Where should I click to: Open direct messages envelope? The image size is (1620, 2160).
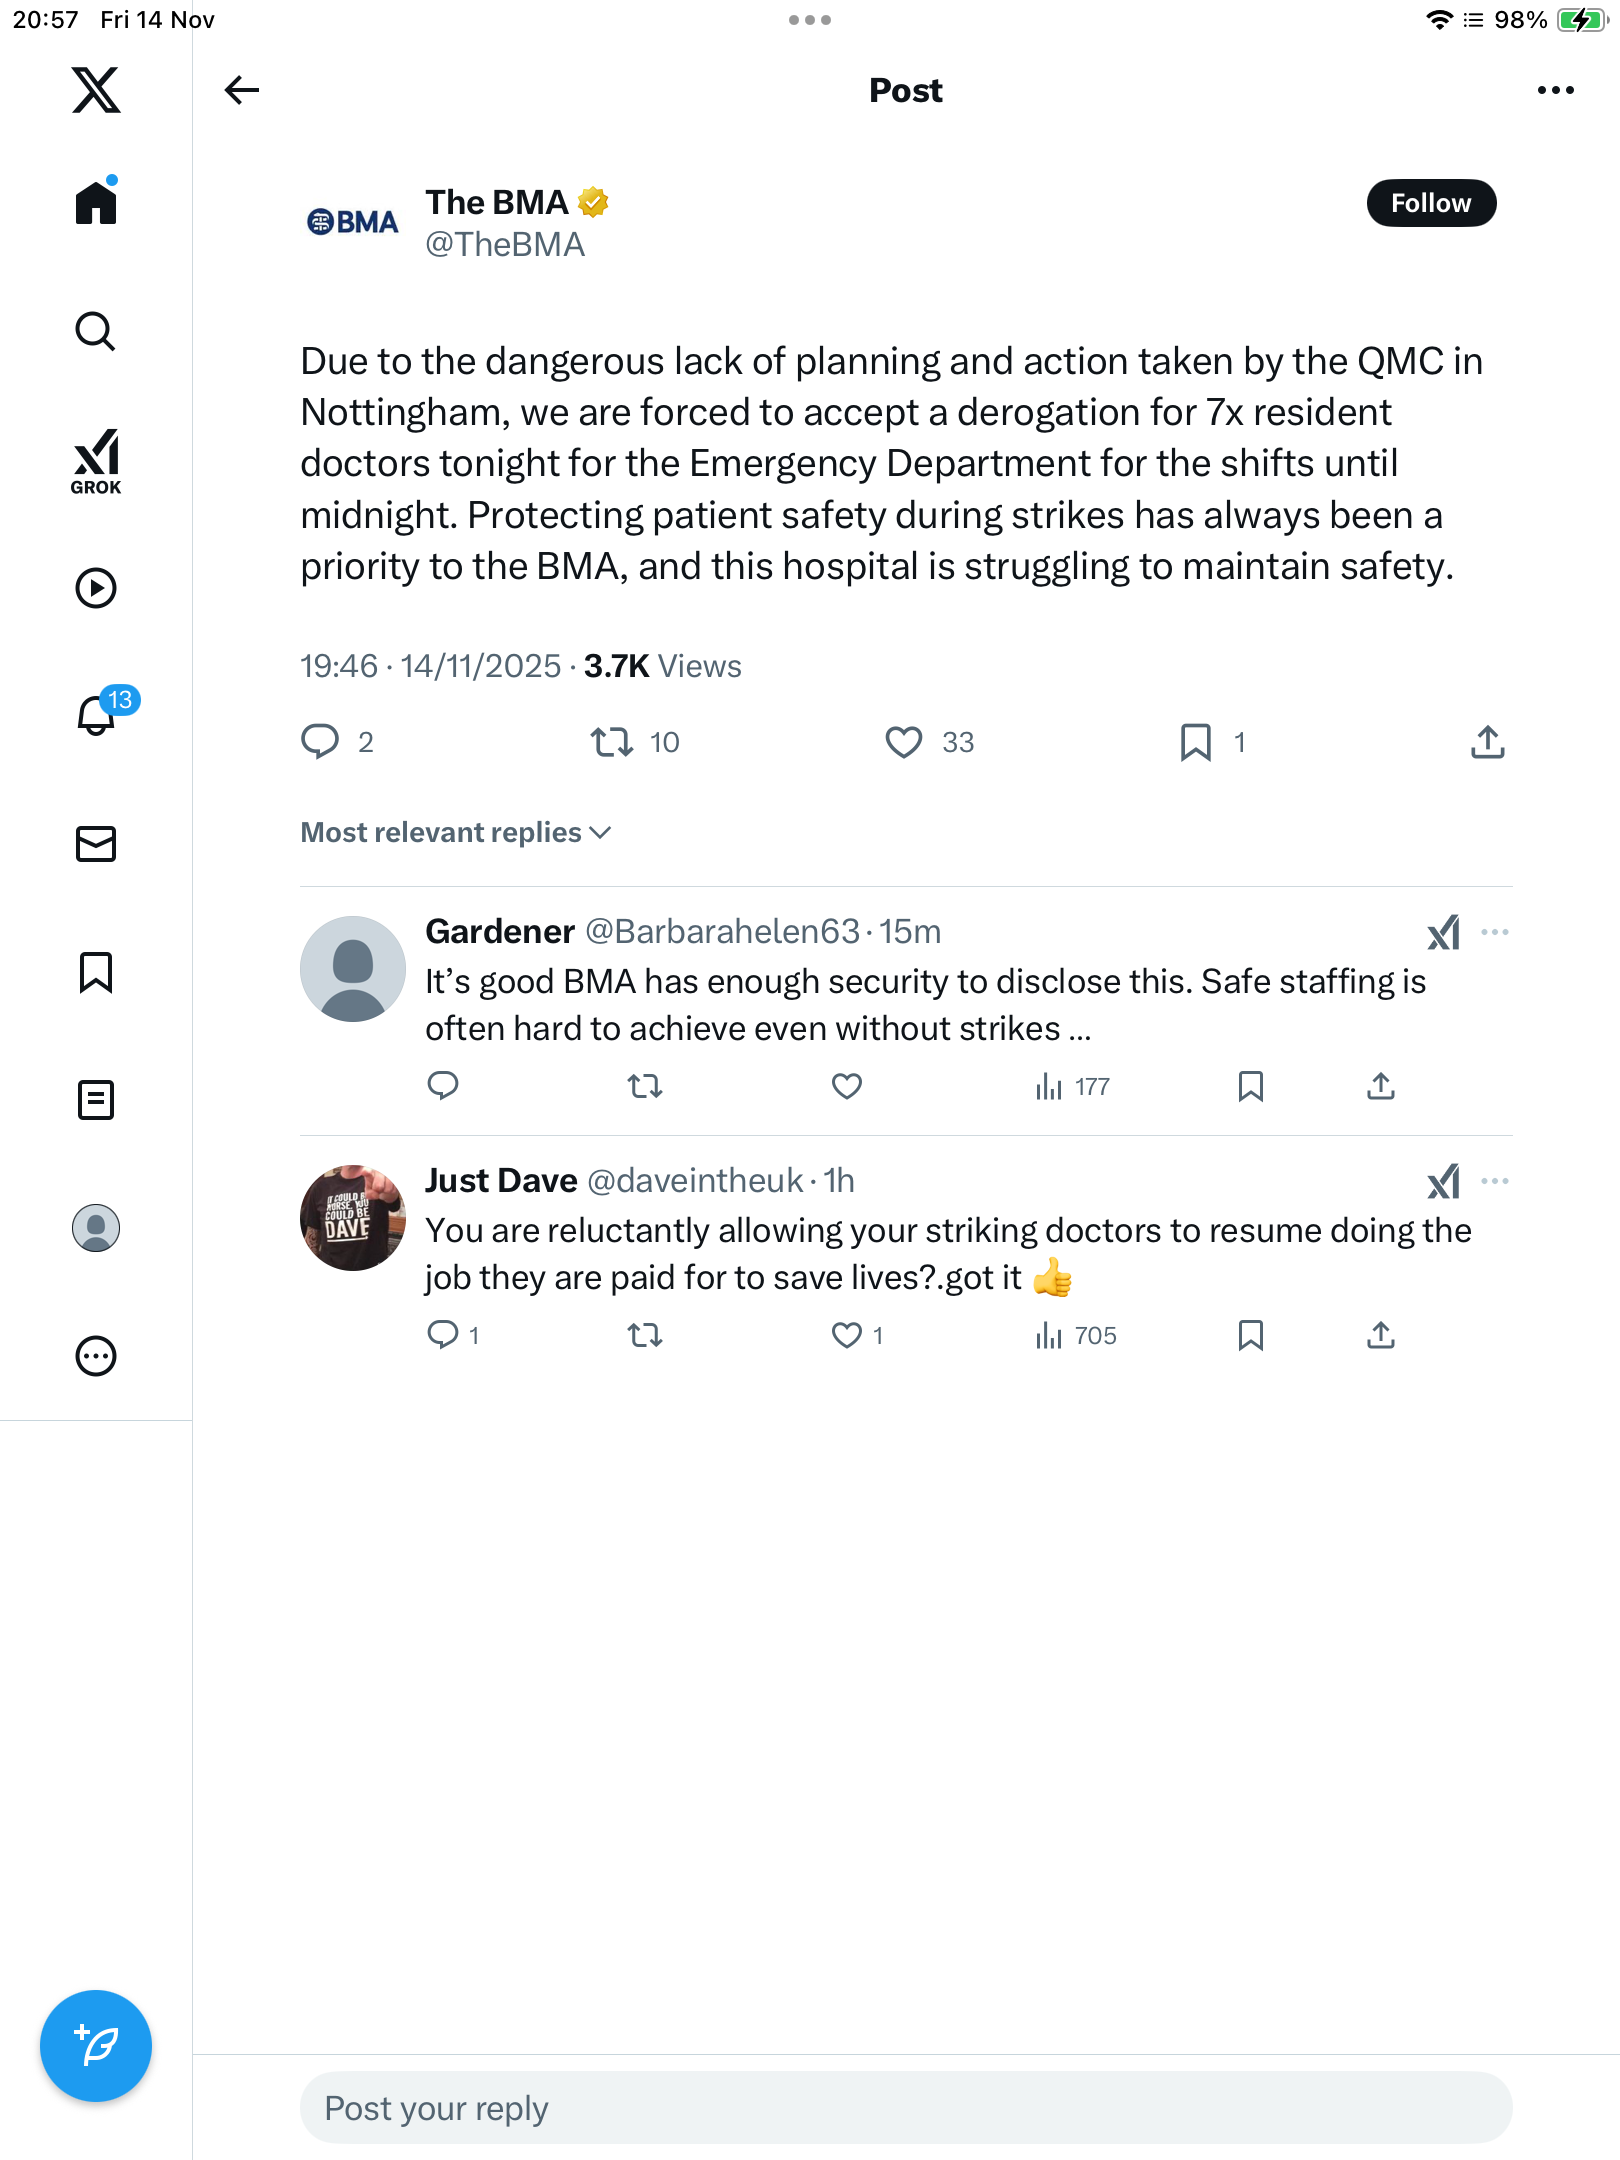(x=96, y=844)
